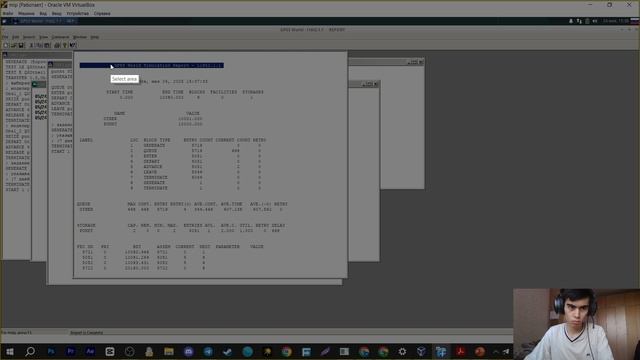Click the QUEUE block row at location 2

(195, 151)
